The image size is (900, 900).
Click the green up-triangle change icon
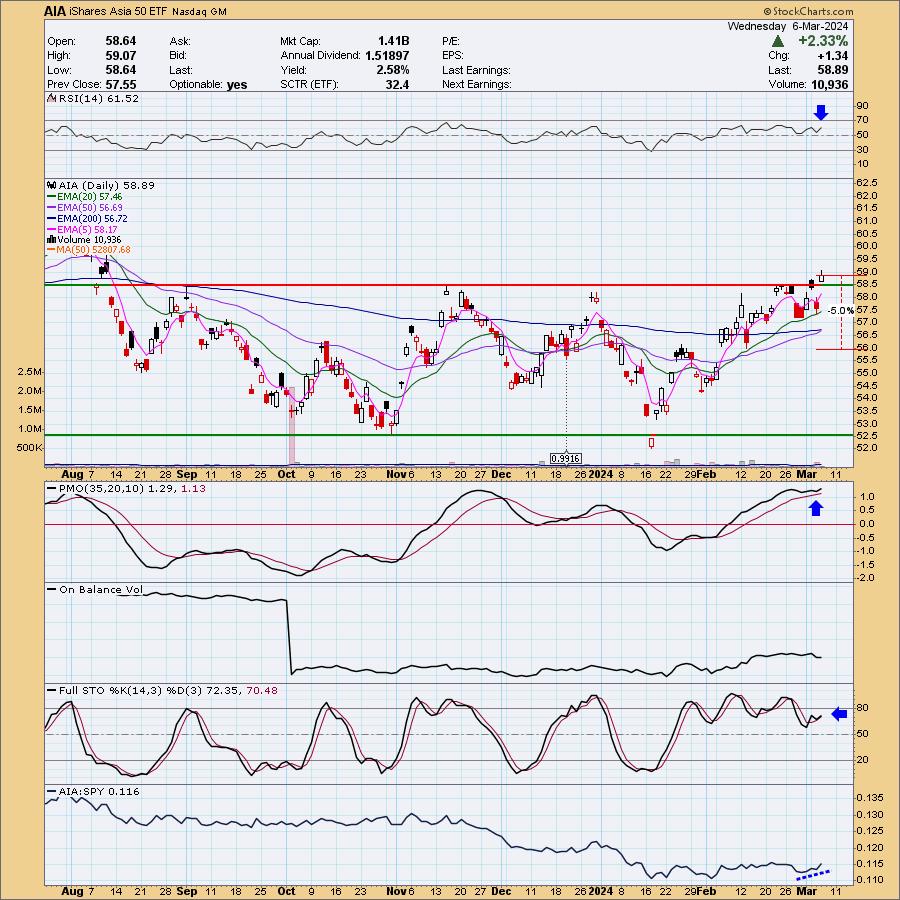click(x=778, y=41)
